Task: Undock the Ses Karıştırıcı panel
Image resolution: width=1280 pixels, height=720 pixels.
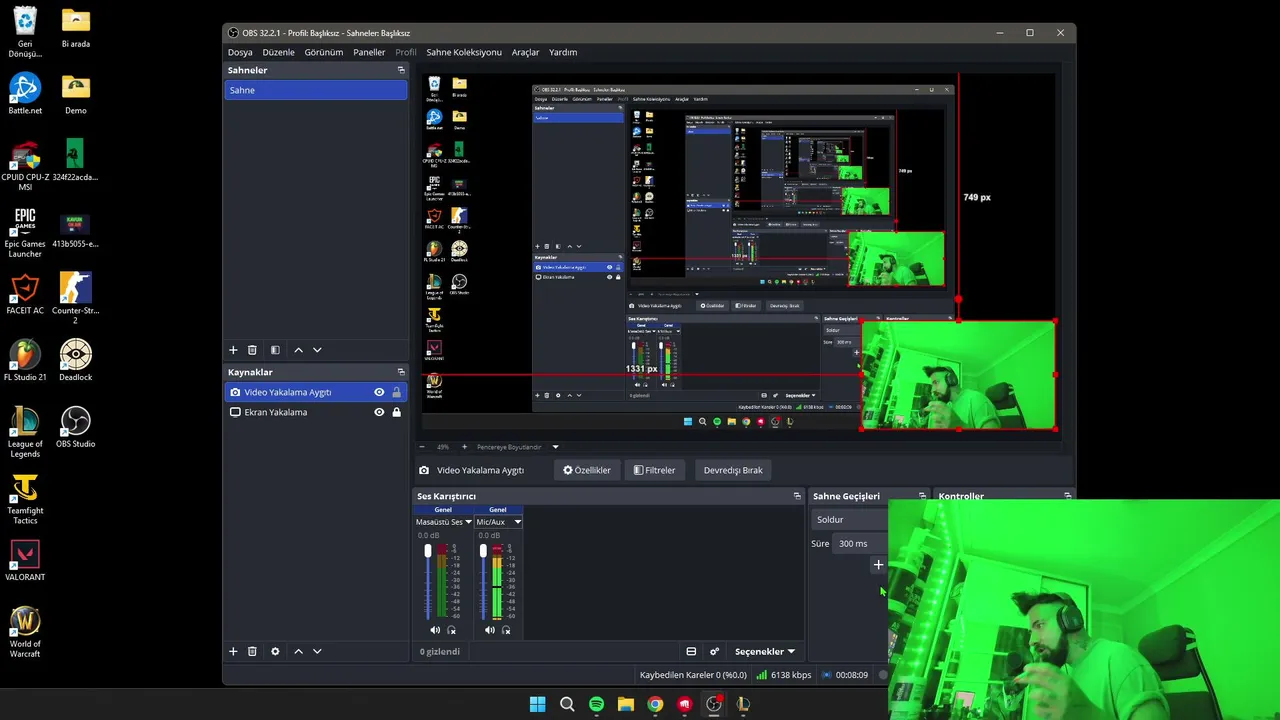Action: [797, 496]
